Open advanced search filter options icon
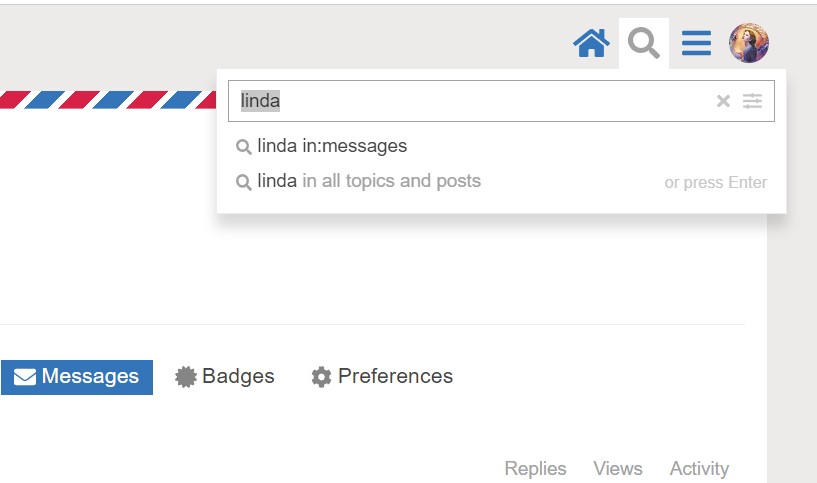 [x=752, y=101]
